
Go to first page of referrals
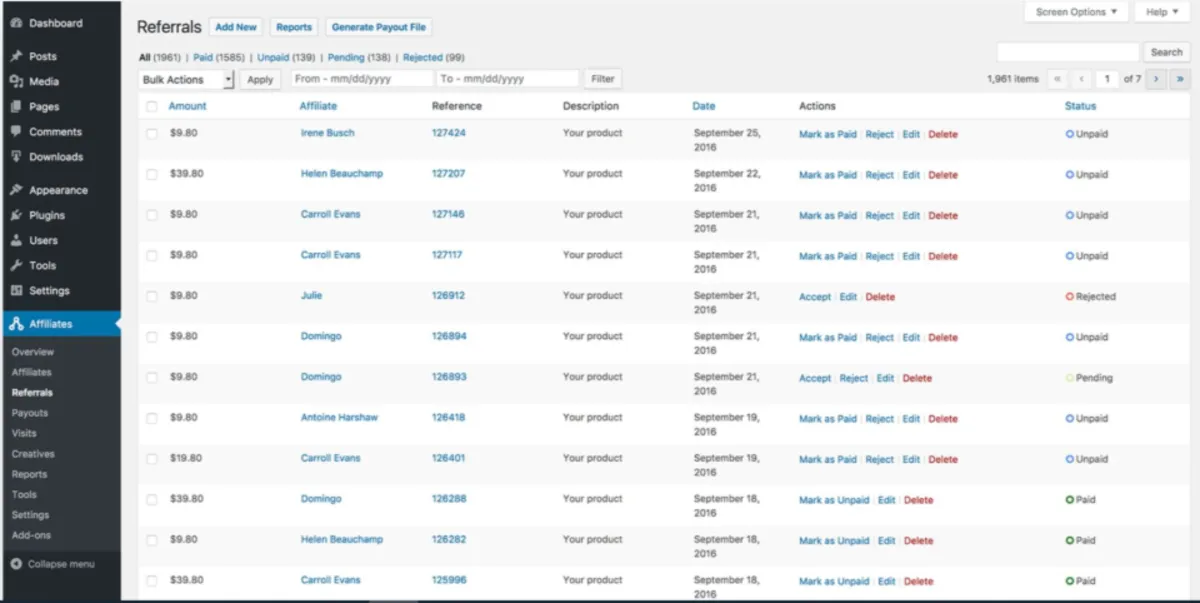tap(1057, 79)
